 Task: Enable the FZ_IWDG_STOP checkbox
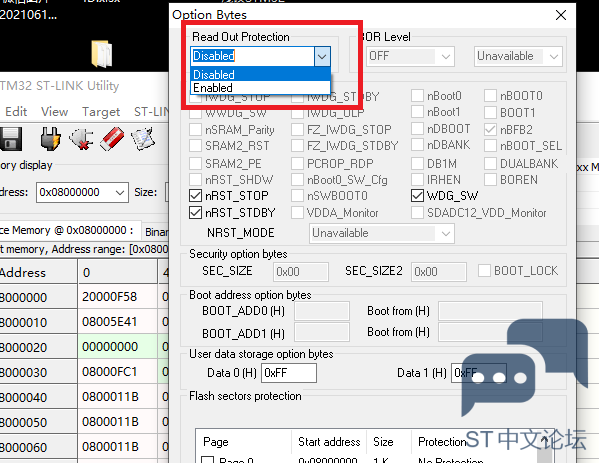297,130
